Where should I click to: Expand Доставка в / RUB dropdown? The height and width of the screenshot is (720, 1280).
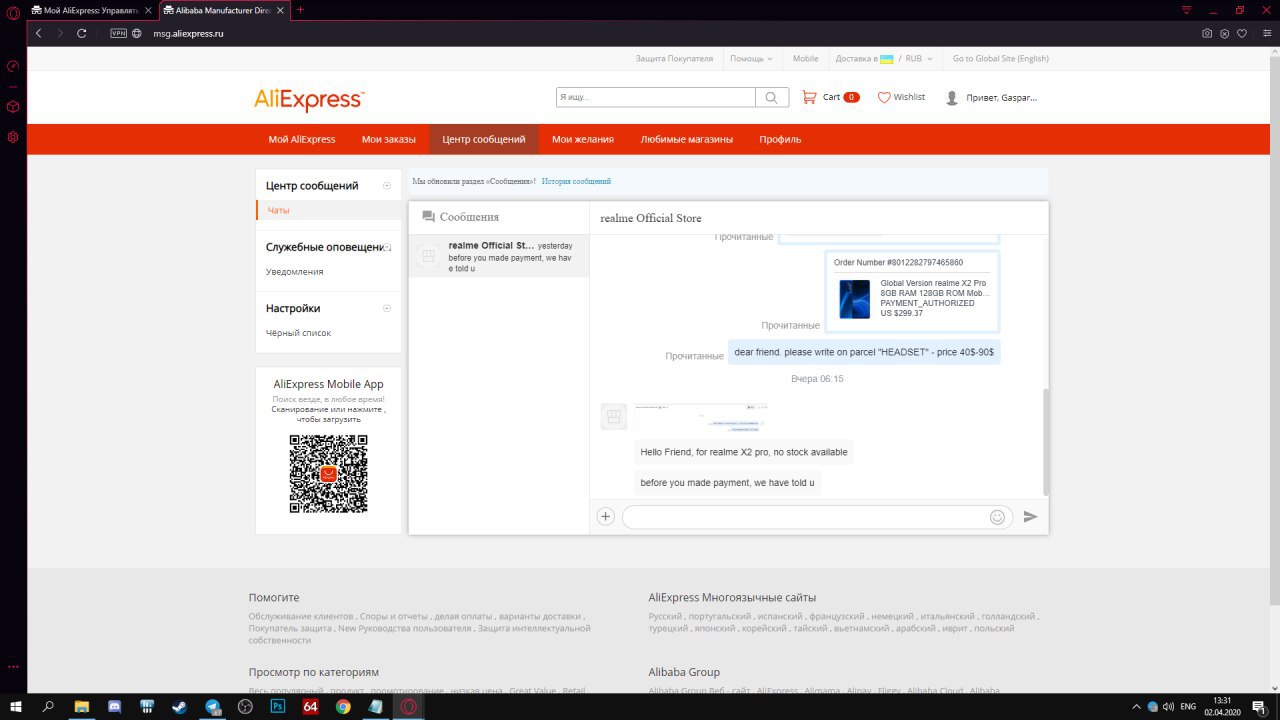pos(884,59)
